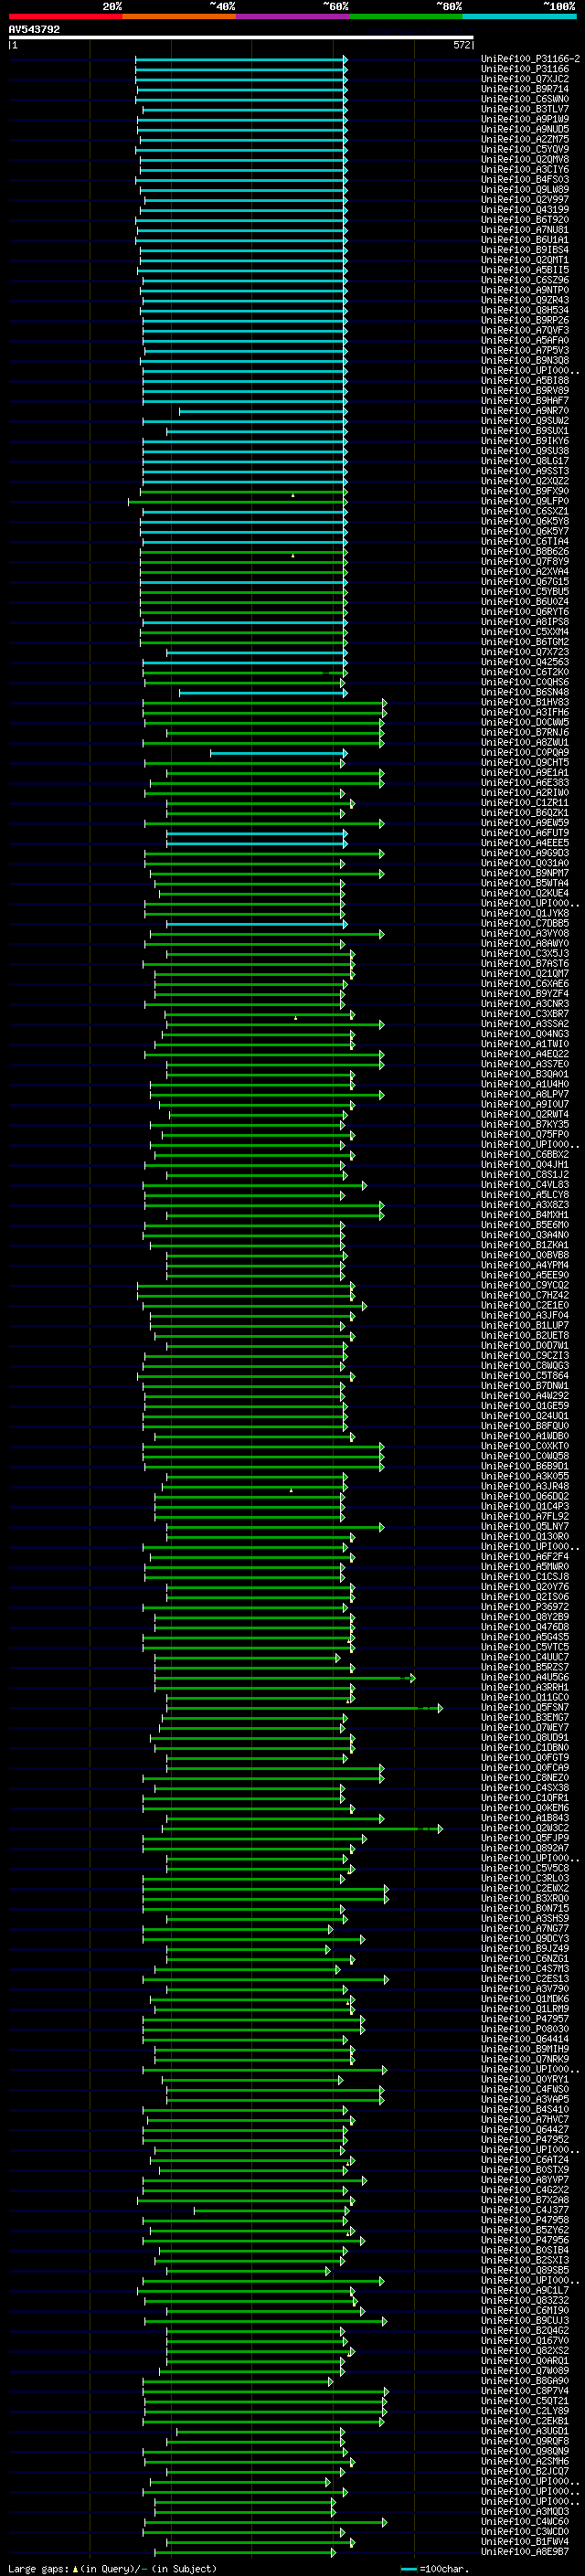This screenshot has height=2576, width=585.
Task: Select label UniRef100_B7AST6
Action: tap(525, 964)
